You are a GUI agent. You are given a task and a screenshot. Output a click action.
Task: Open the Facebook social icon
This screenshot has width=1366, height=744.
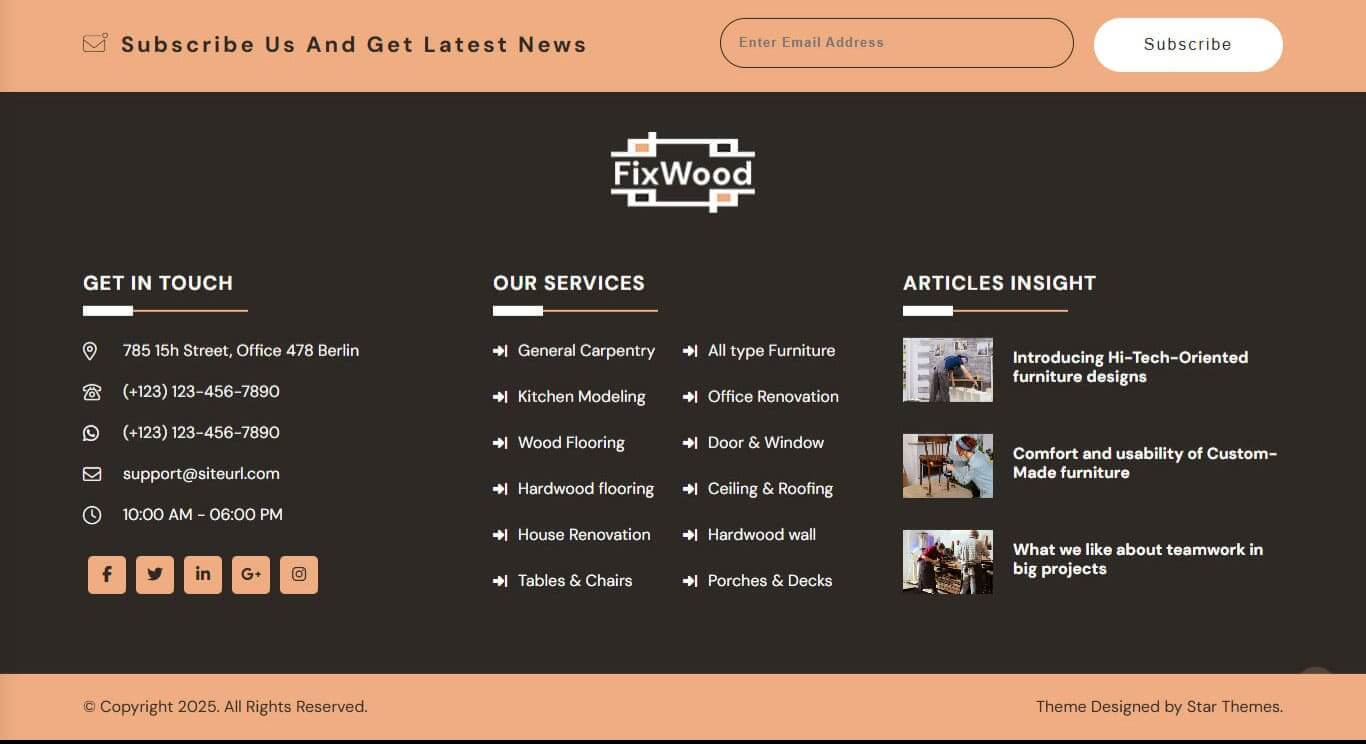tap(107, 575)
